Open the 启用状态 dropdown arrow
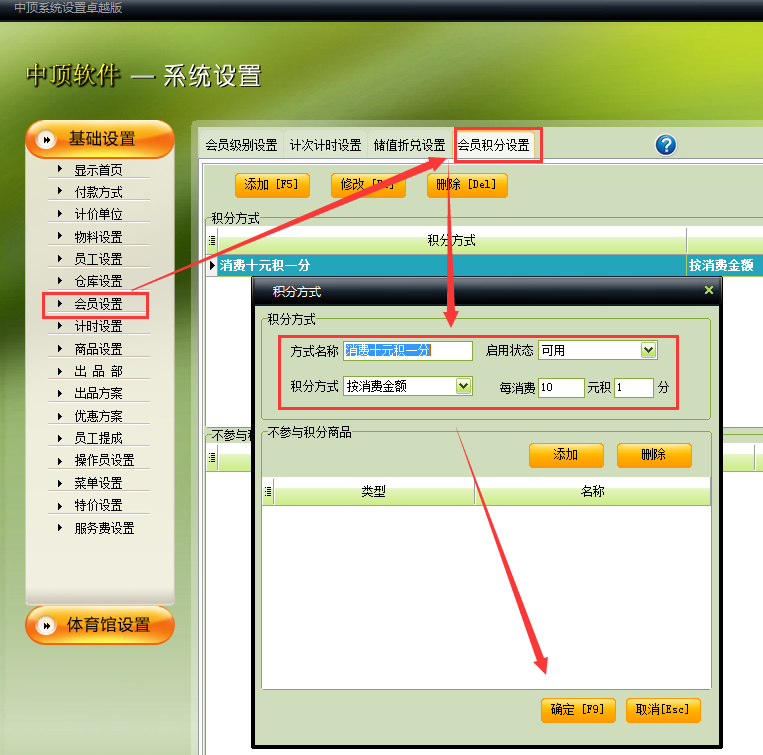Viewport: 763px width, 755px height. [648, 350]
